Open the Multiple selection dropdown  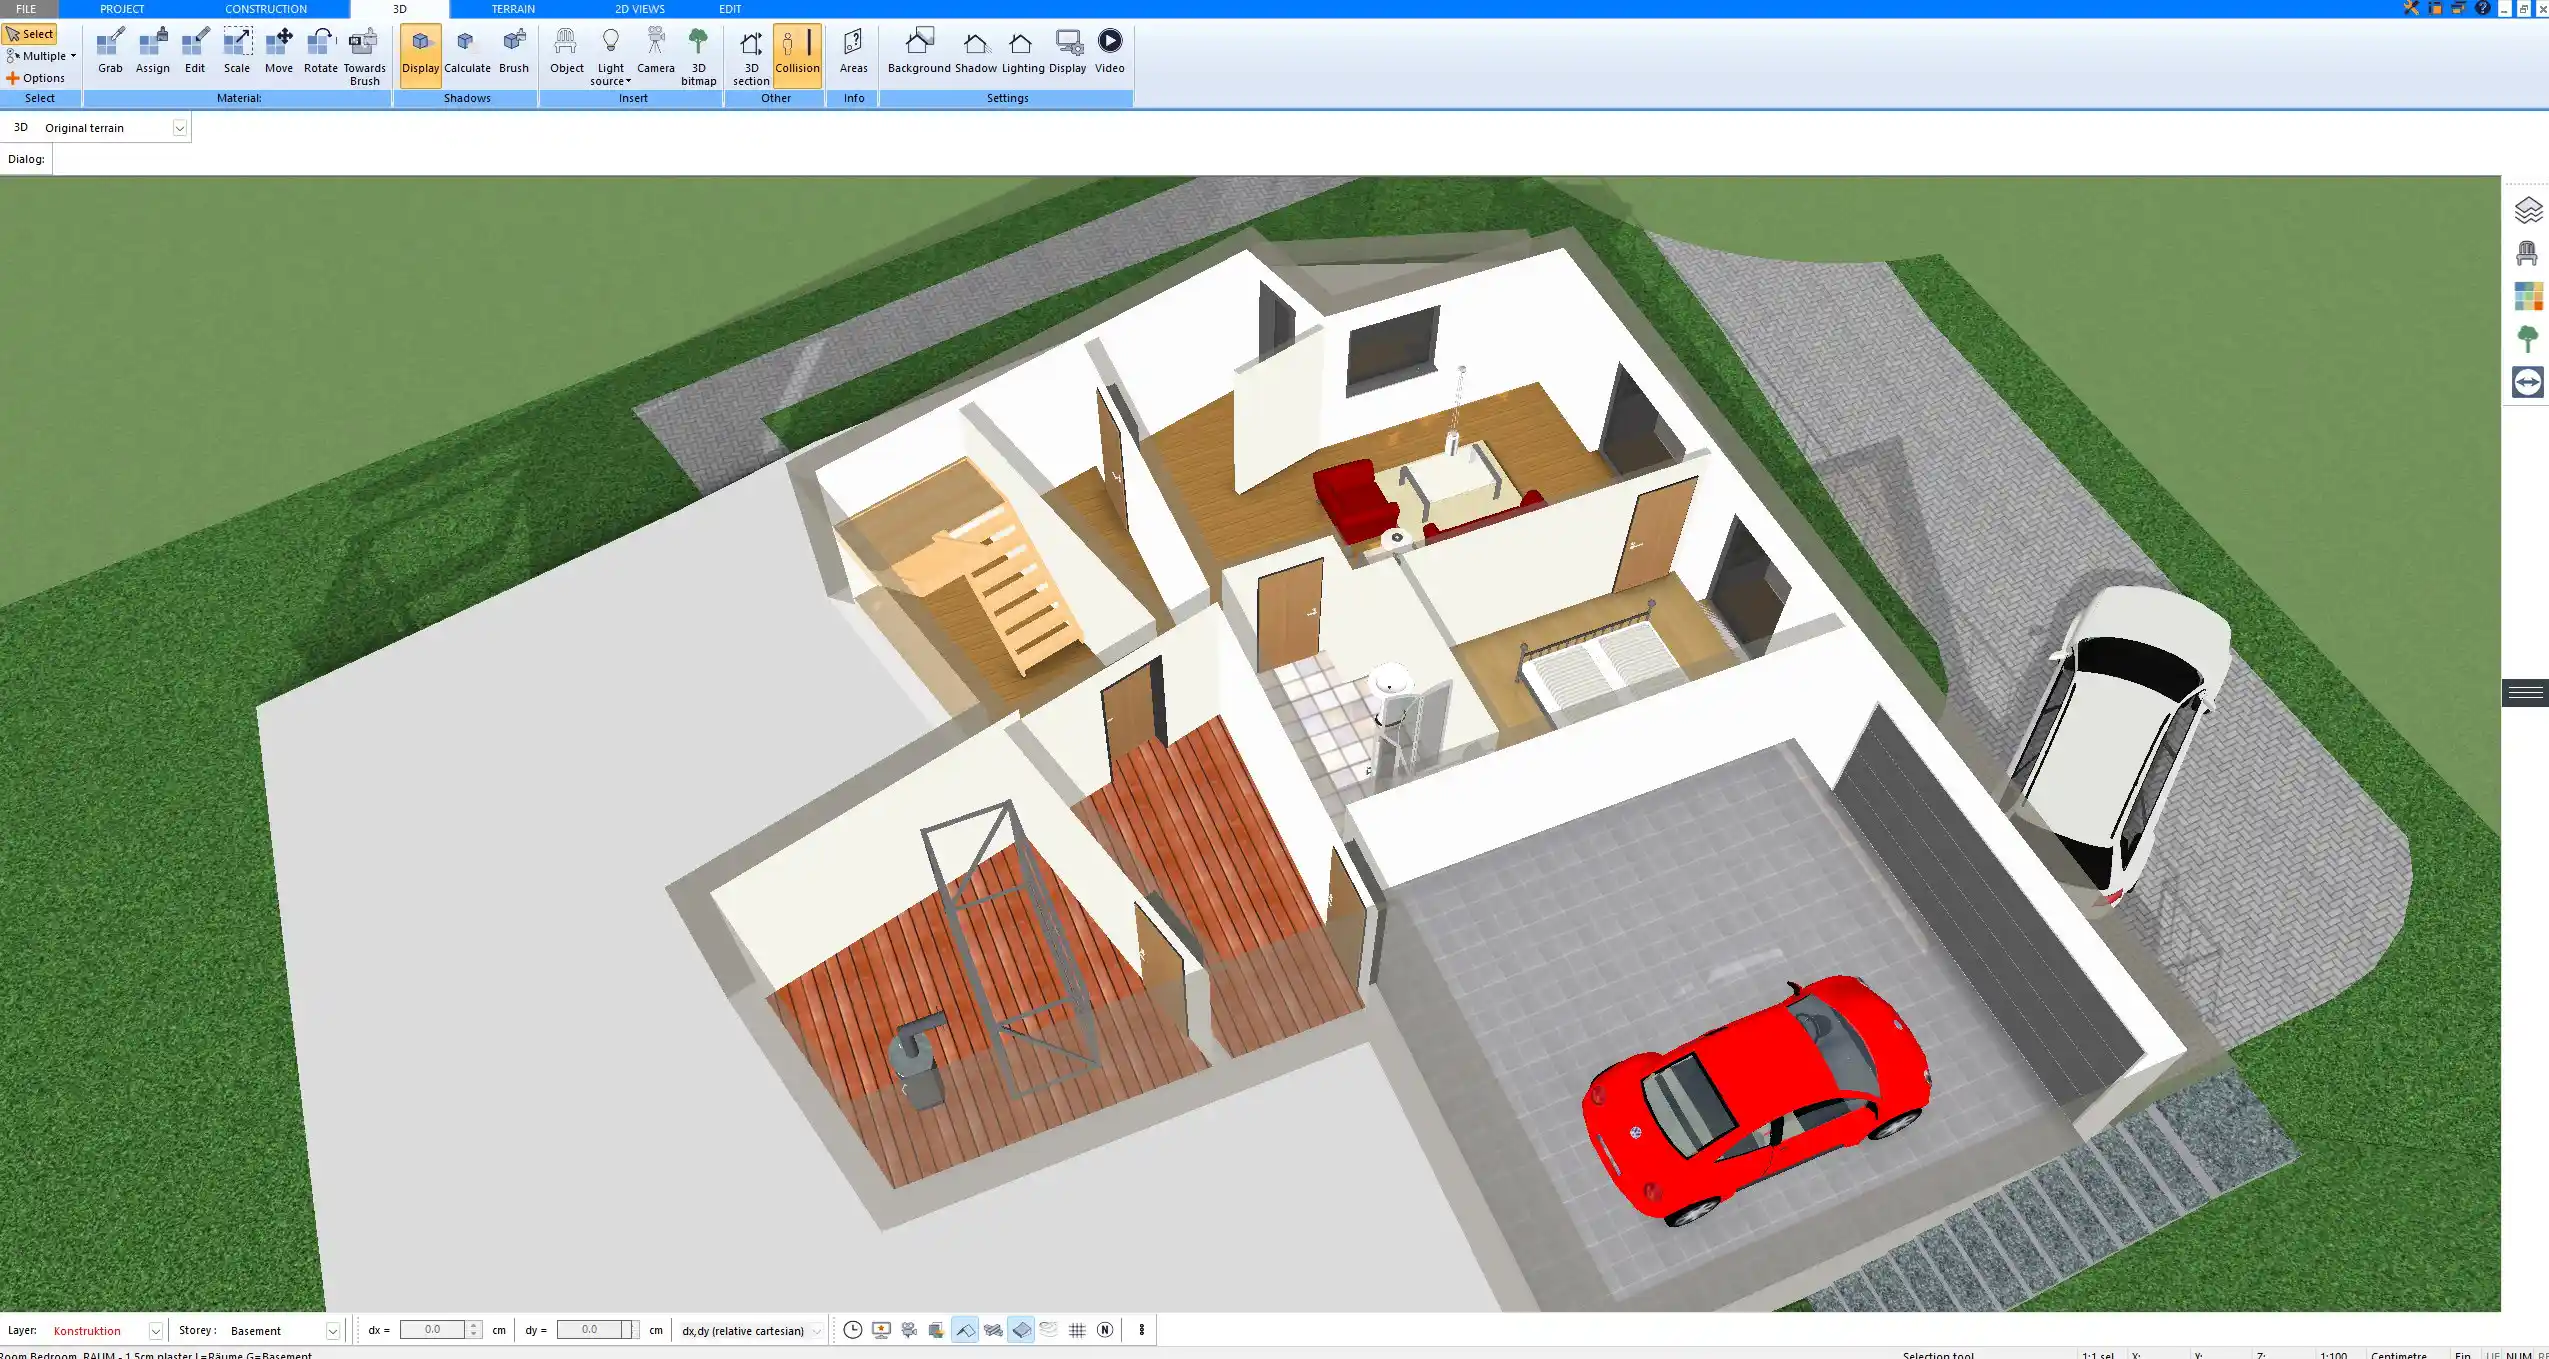[41, 56]
